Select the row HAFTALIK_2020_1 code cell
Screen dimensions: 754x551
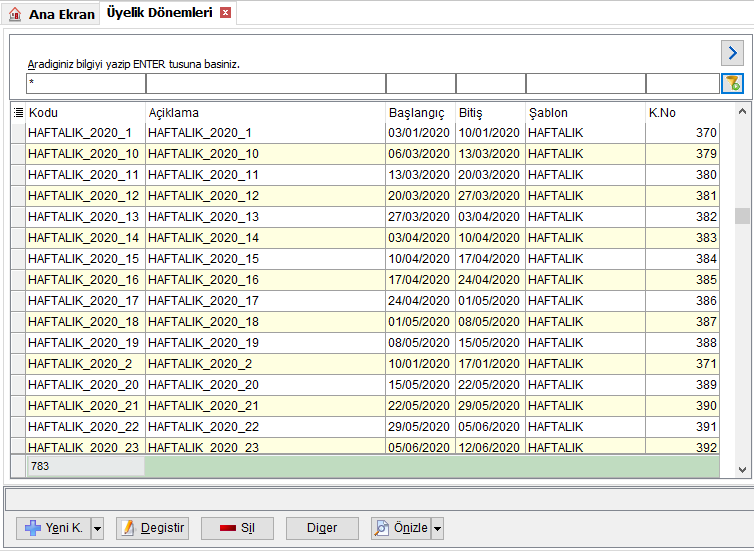86,133
